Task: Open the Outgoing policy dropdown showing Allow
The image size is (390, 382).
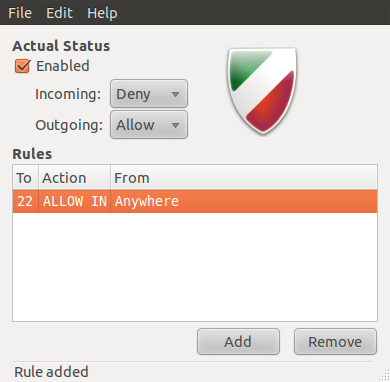Action: (x=149, y=125)
